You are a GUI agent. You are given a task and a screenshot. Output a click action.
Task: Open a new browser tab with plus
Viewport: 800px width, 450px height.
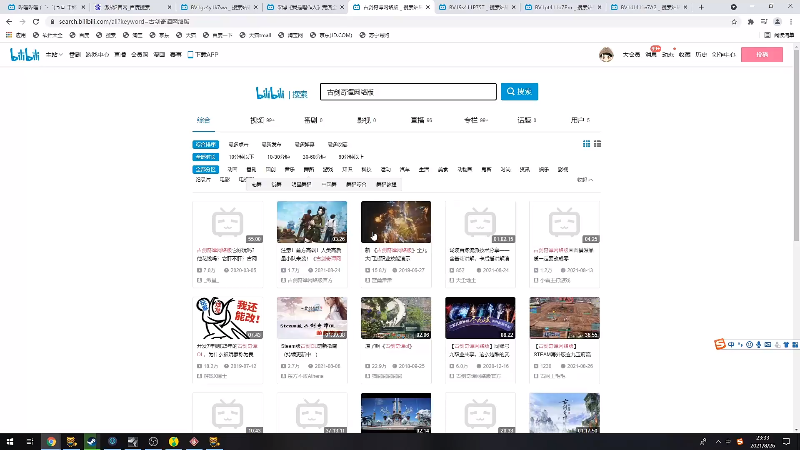click(x=701, y=7)
